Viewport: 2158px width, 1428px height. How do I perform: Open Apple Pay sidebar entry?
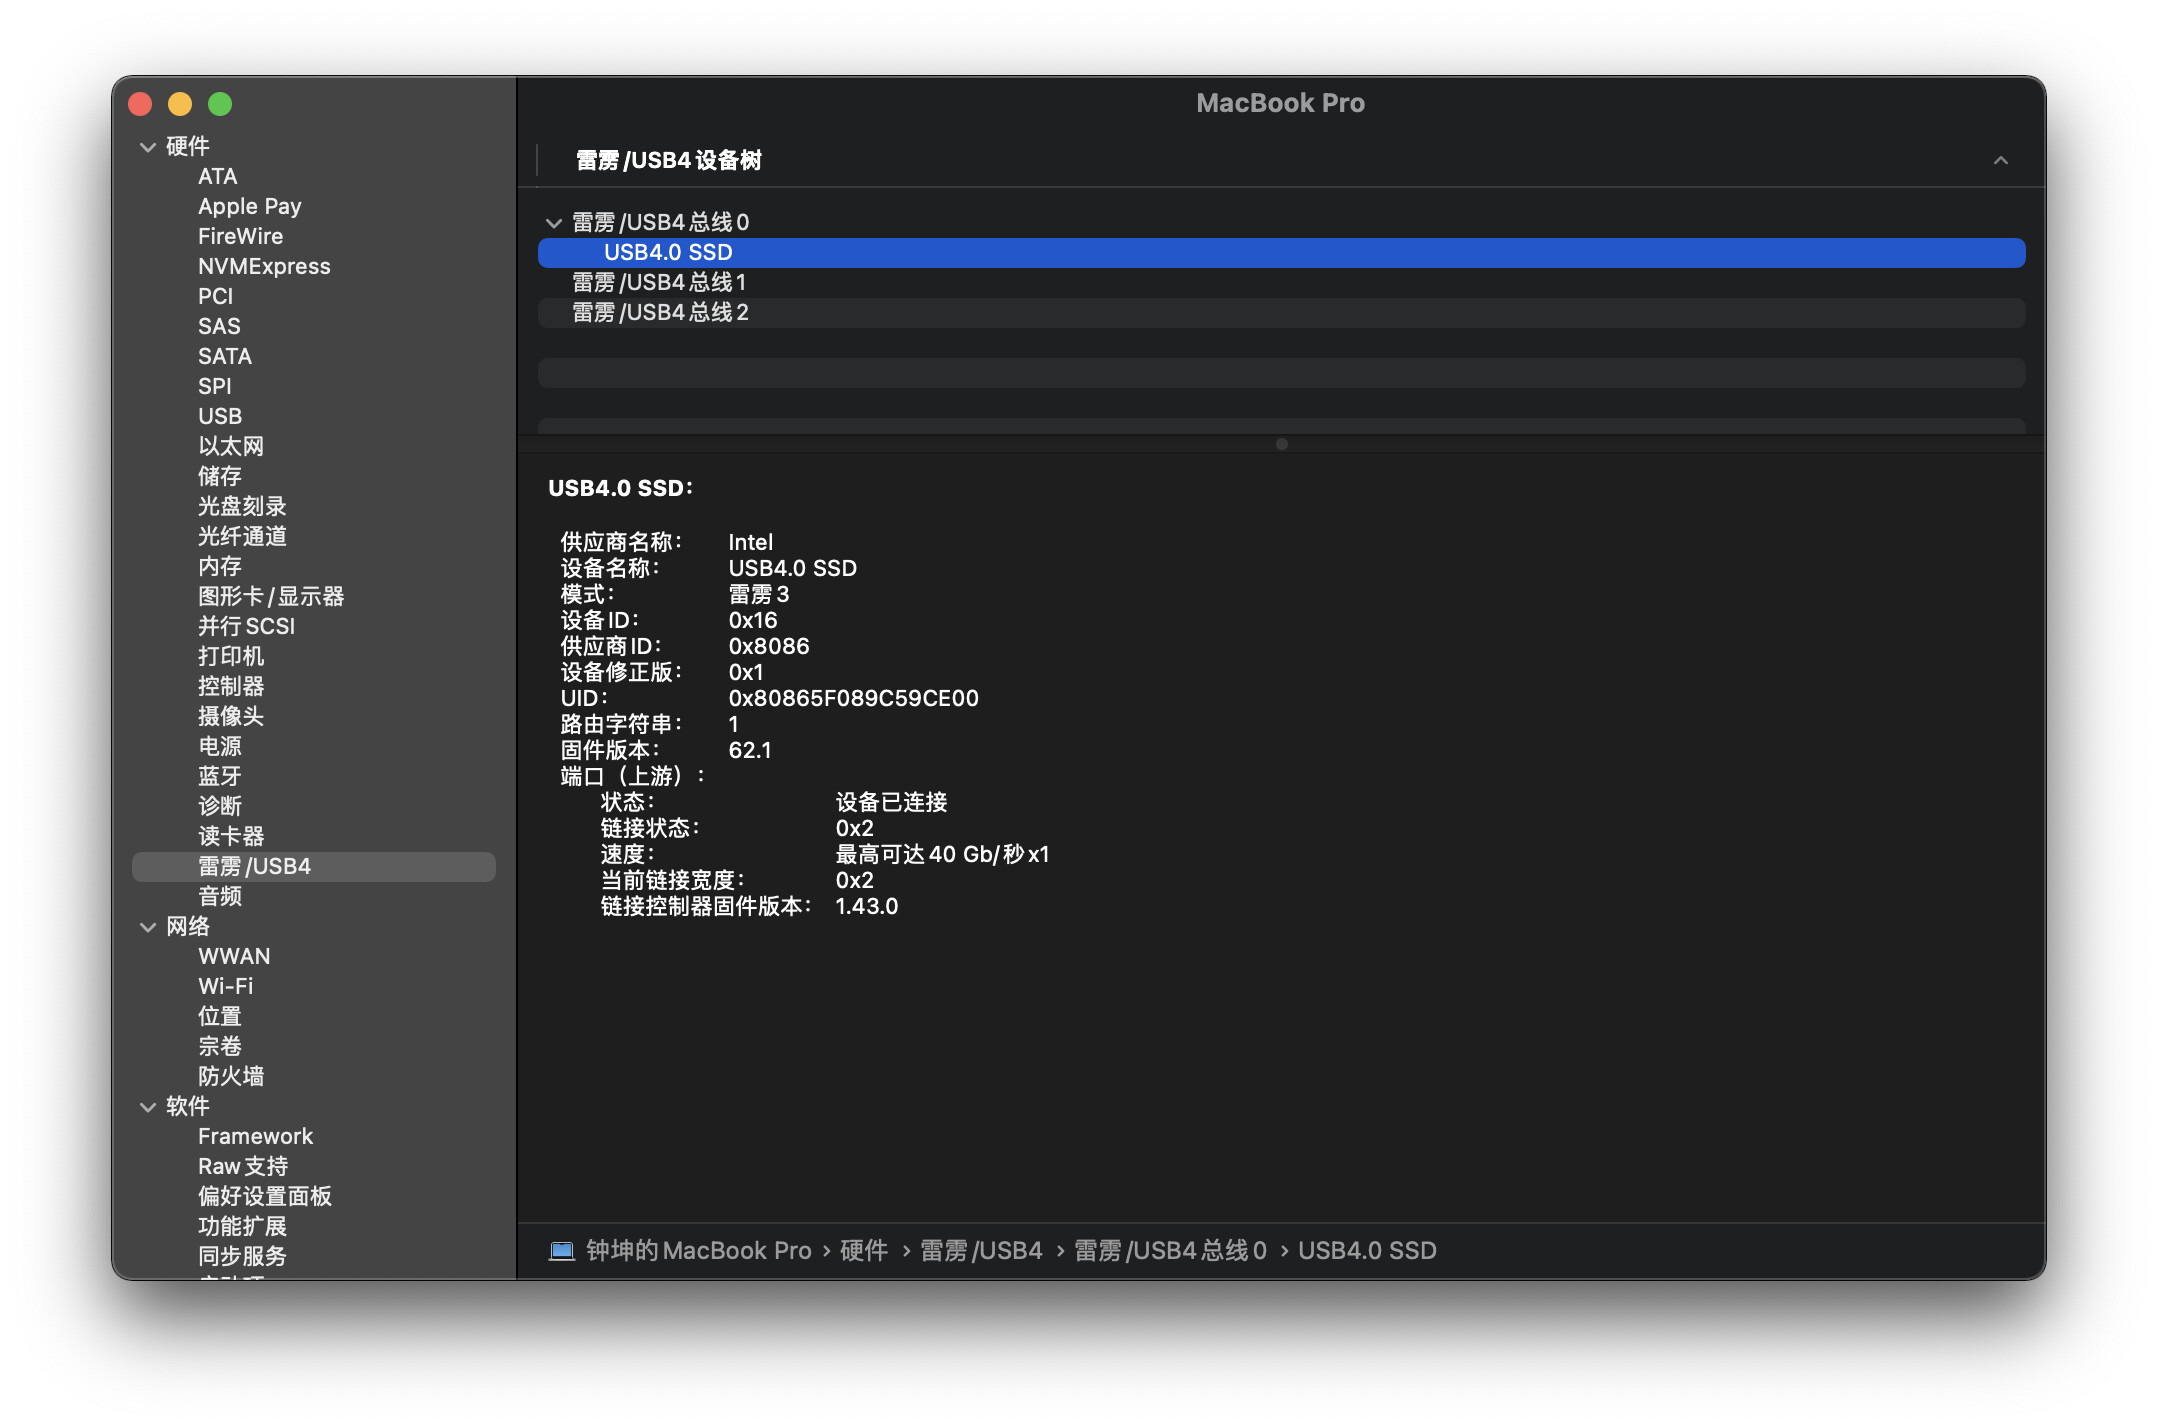click(249, 207)
